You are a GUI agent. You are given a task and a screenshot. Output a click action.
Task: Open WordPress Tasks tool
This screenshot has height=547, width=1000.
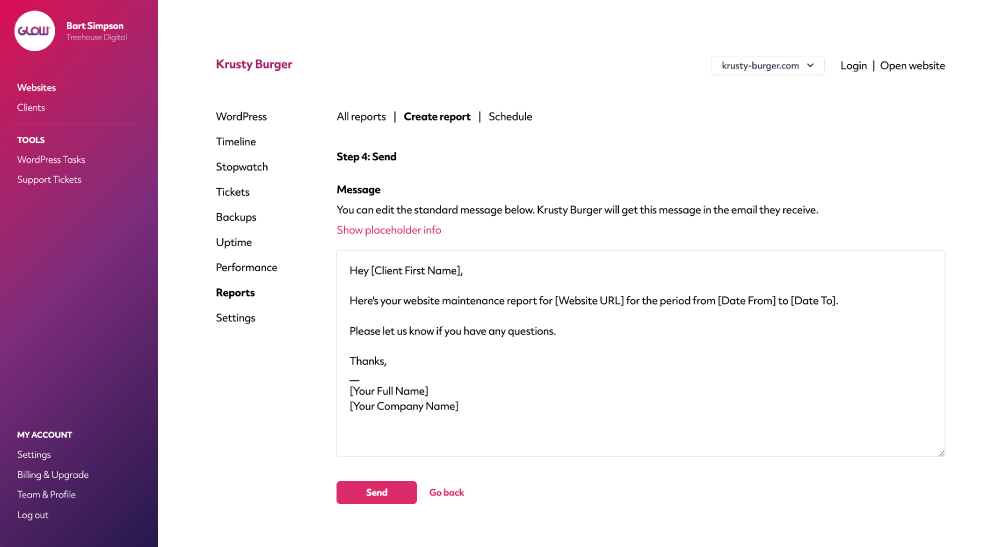[x=51, y=159]
